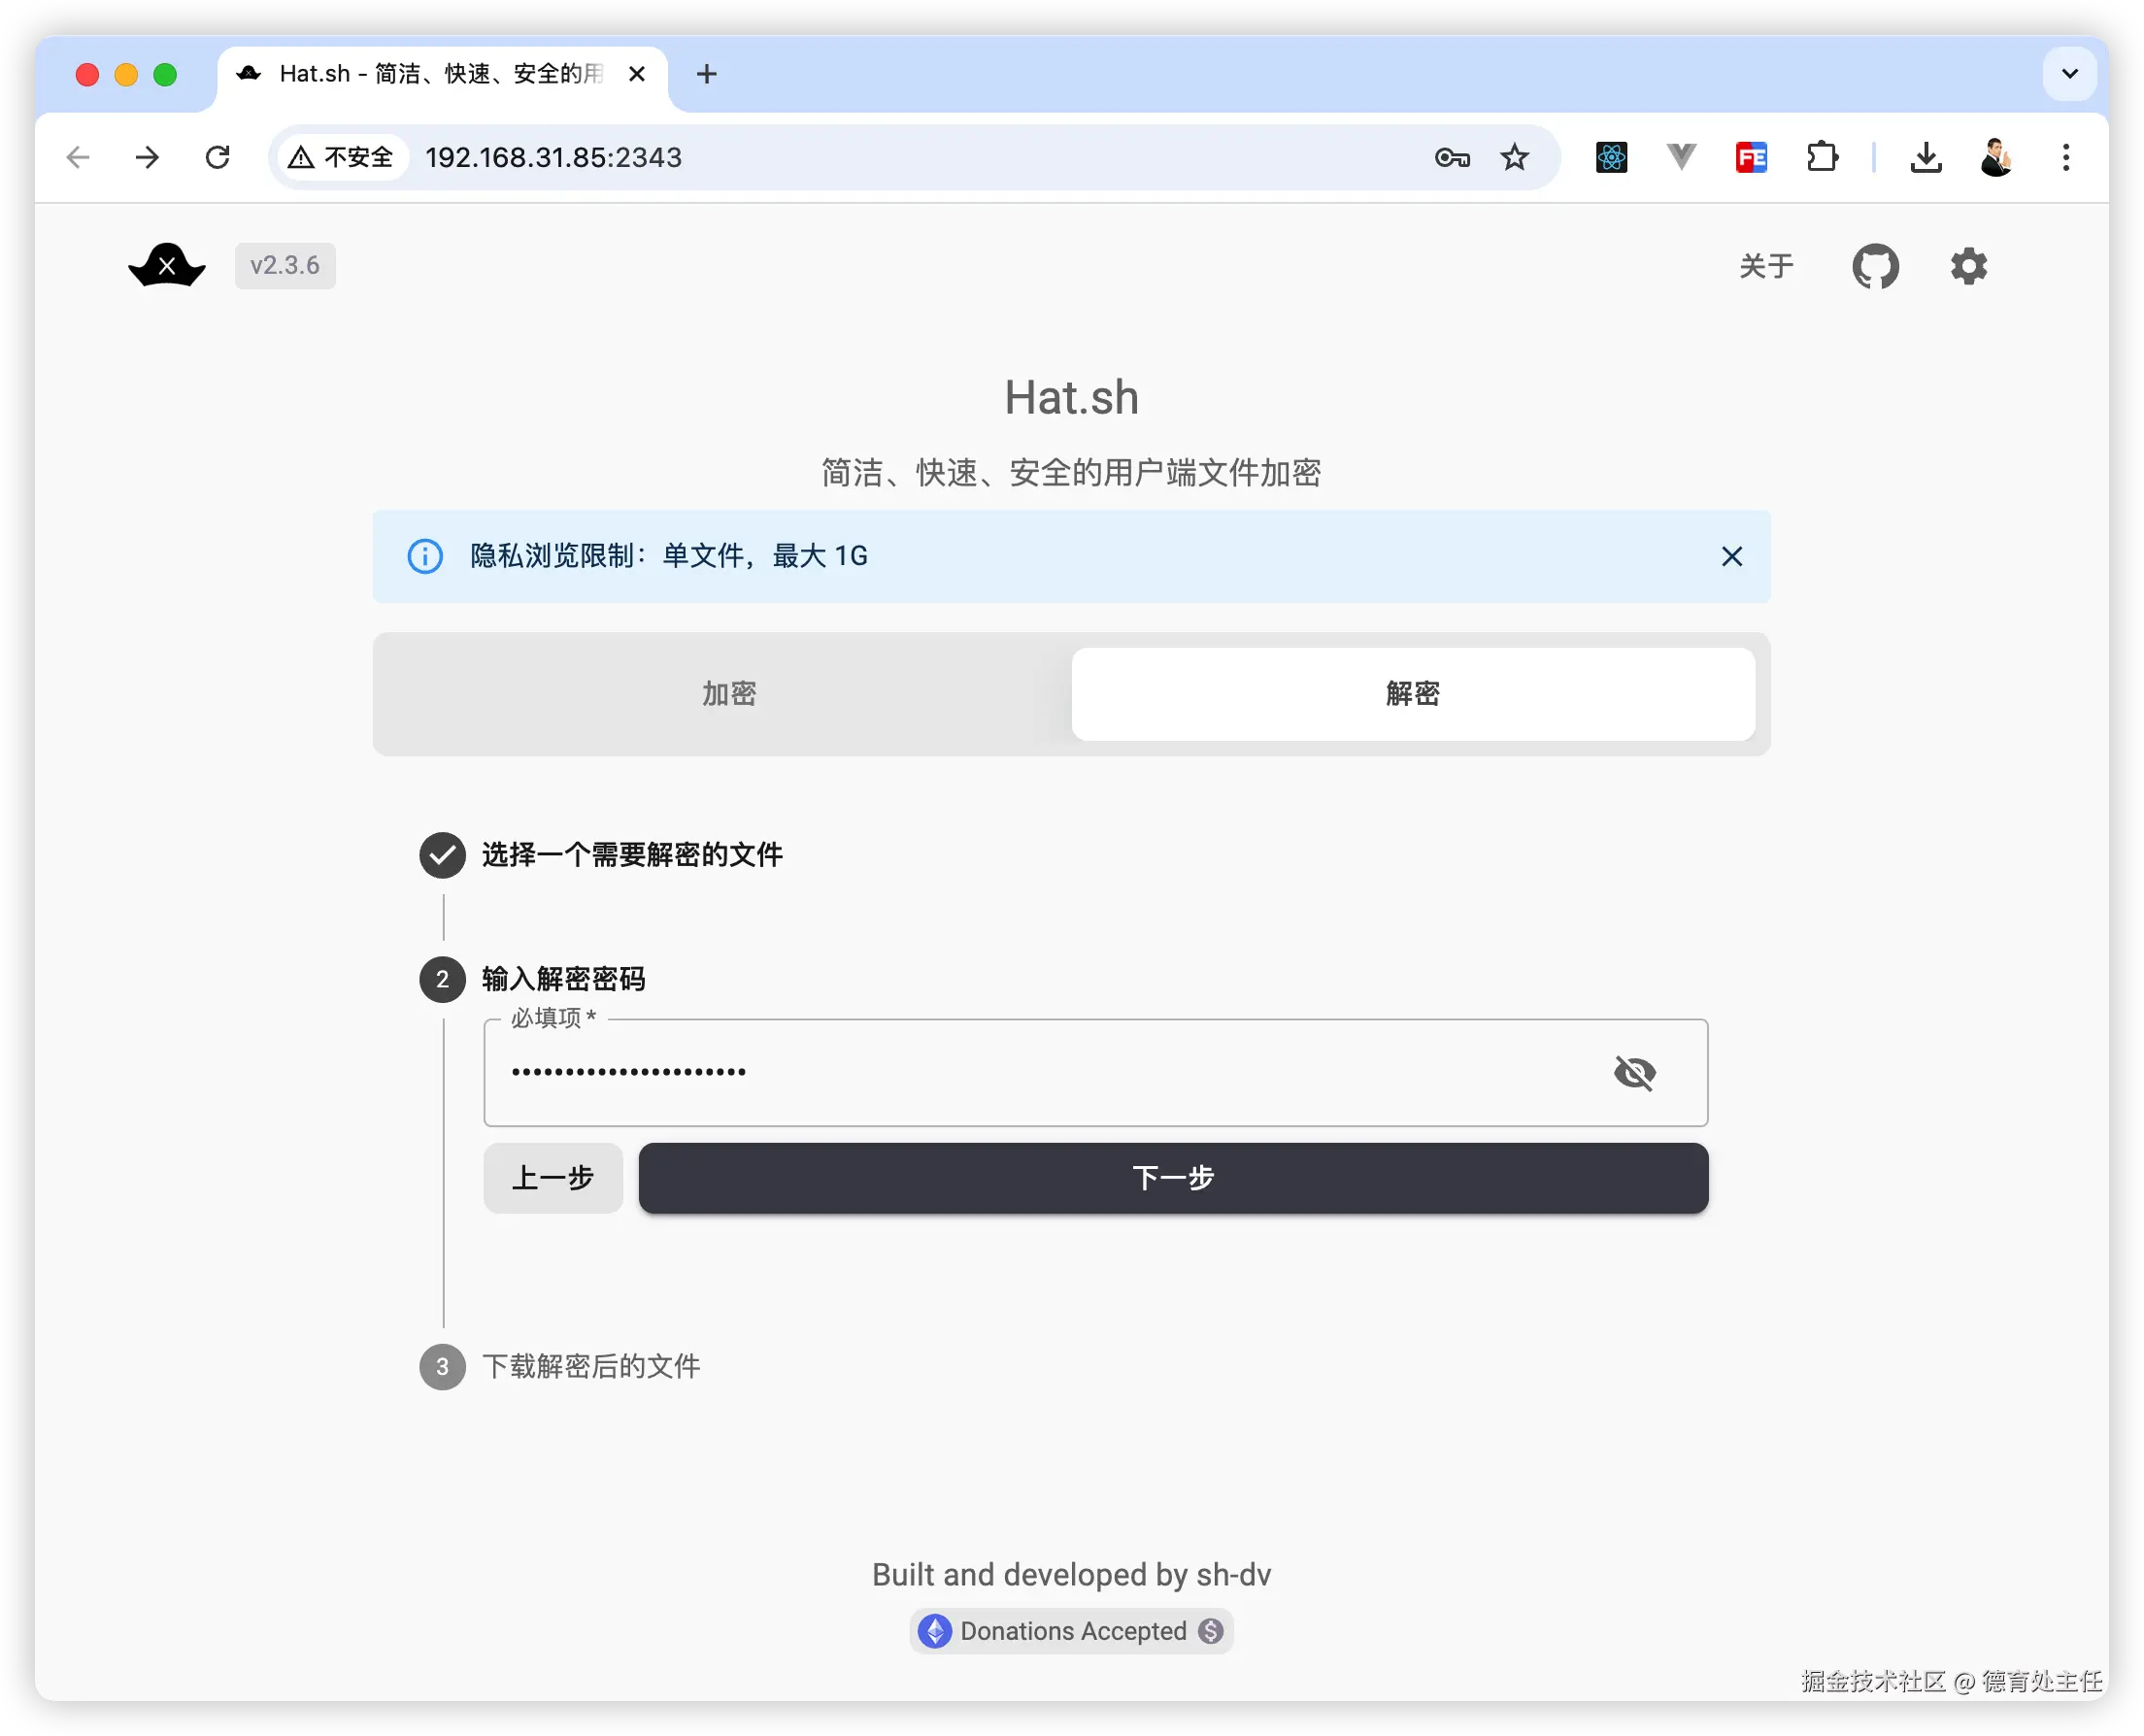Open Chrome three-dot menu

(2065, 157)
